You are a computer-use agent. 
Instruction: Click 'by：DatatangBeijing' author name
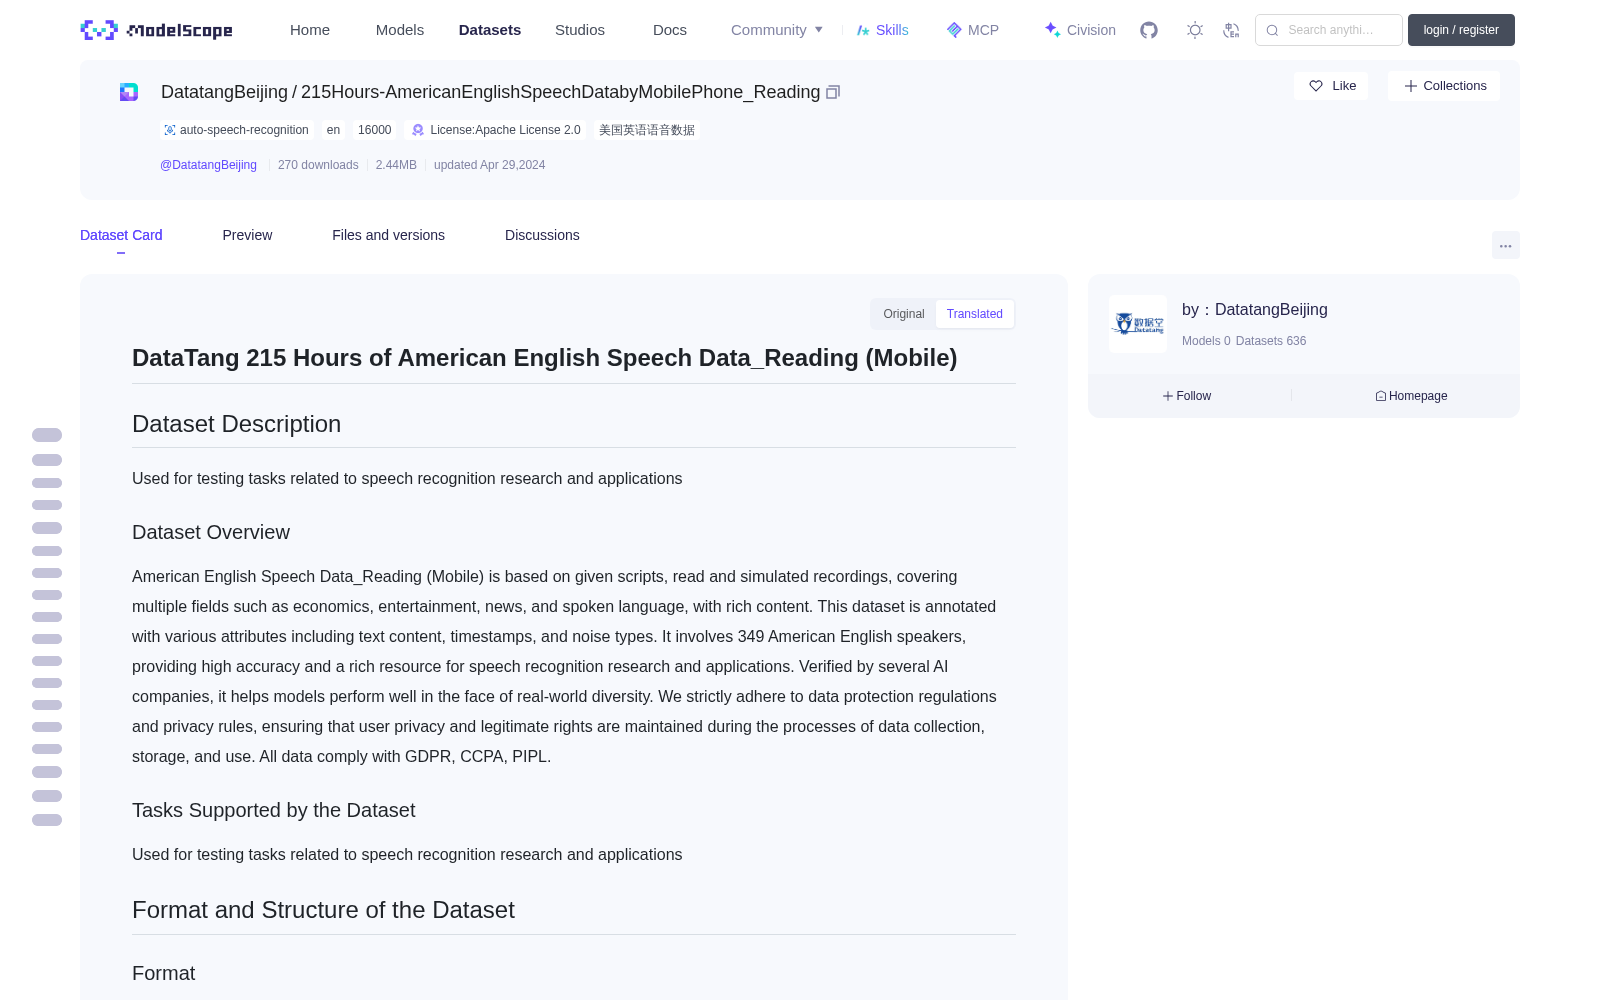1255,310
